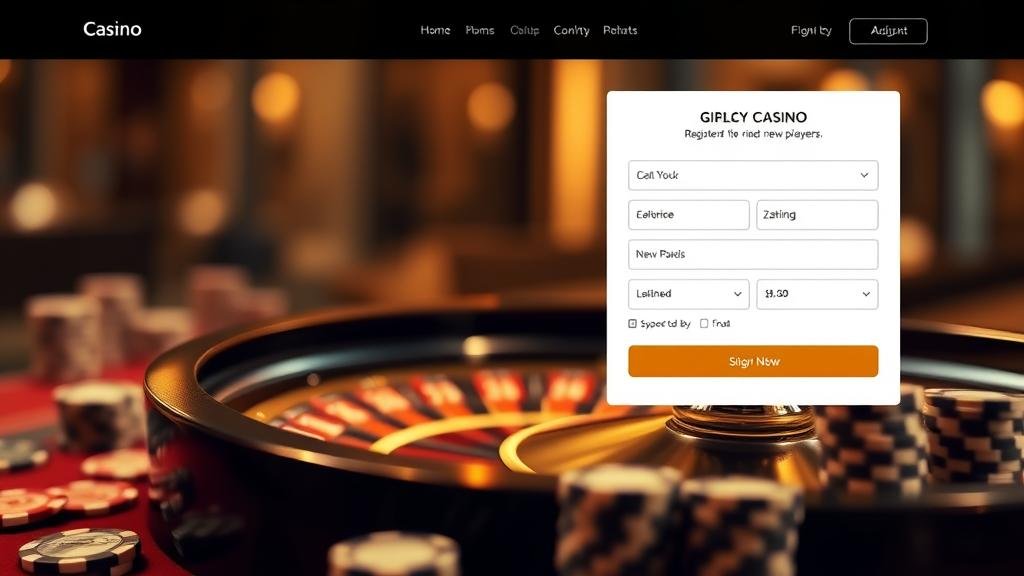The image size is (1024, 576).
Task: Click the Relats navigation link
Action: (620, 30)
